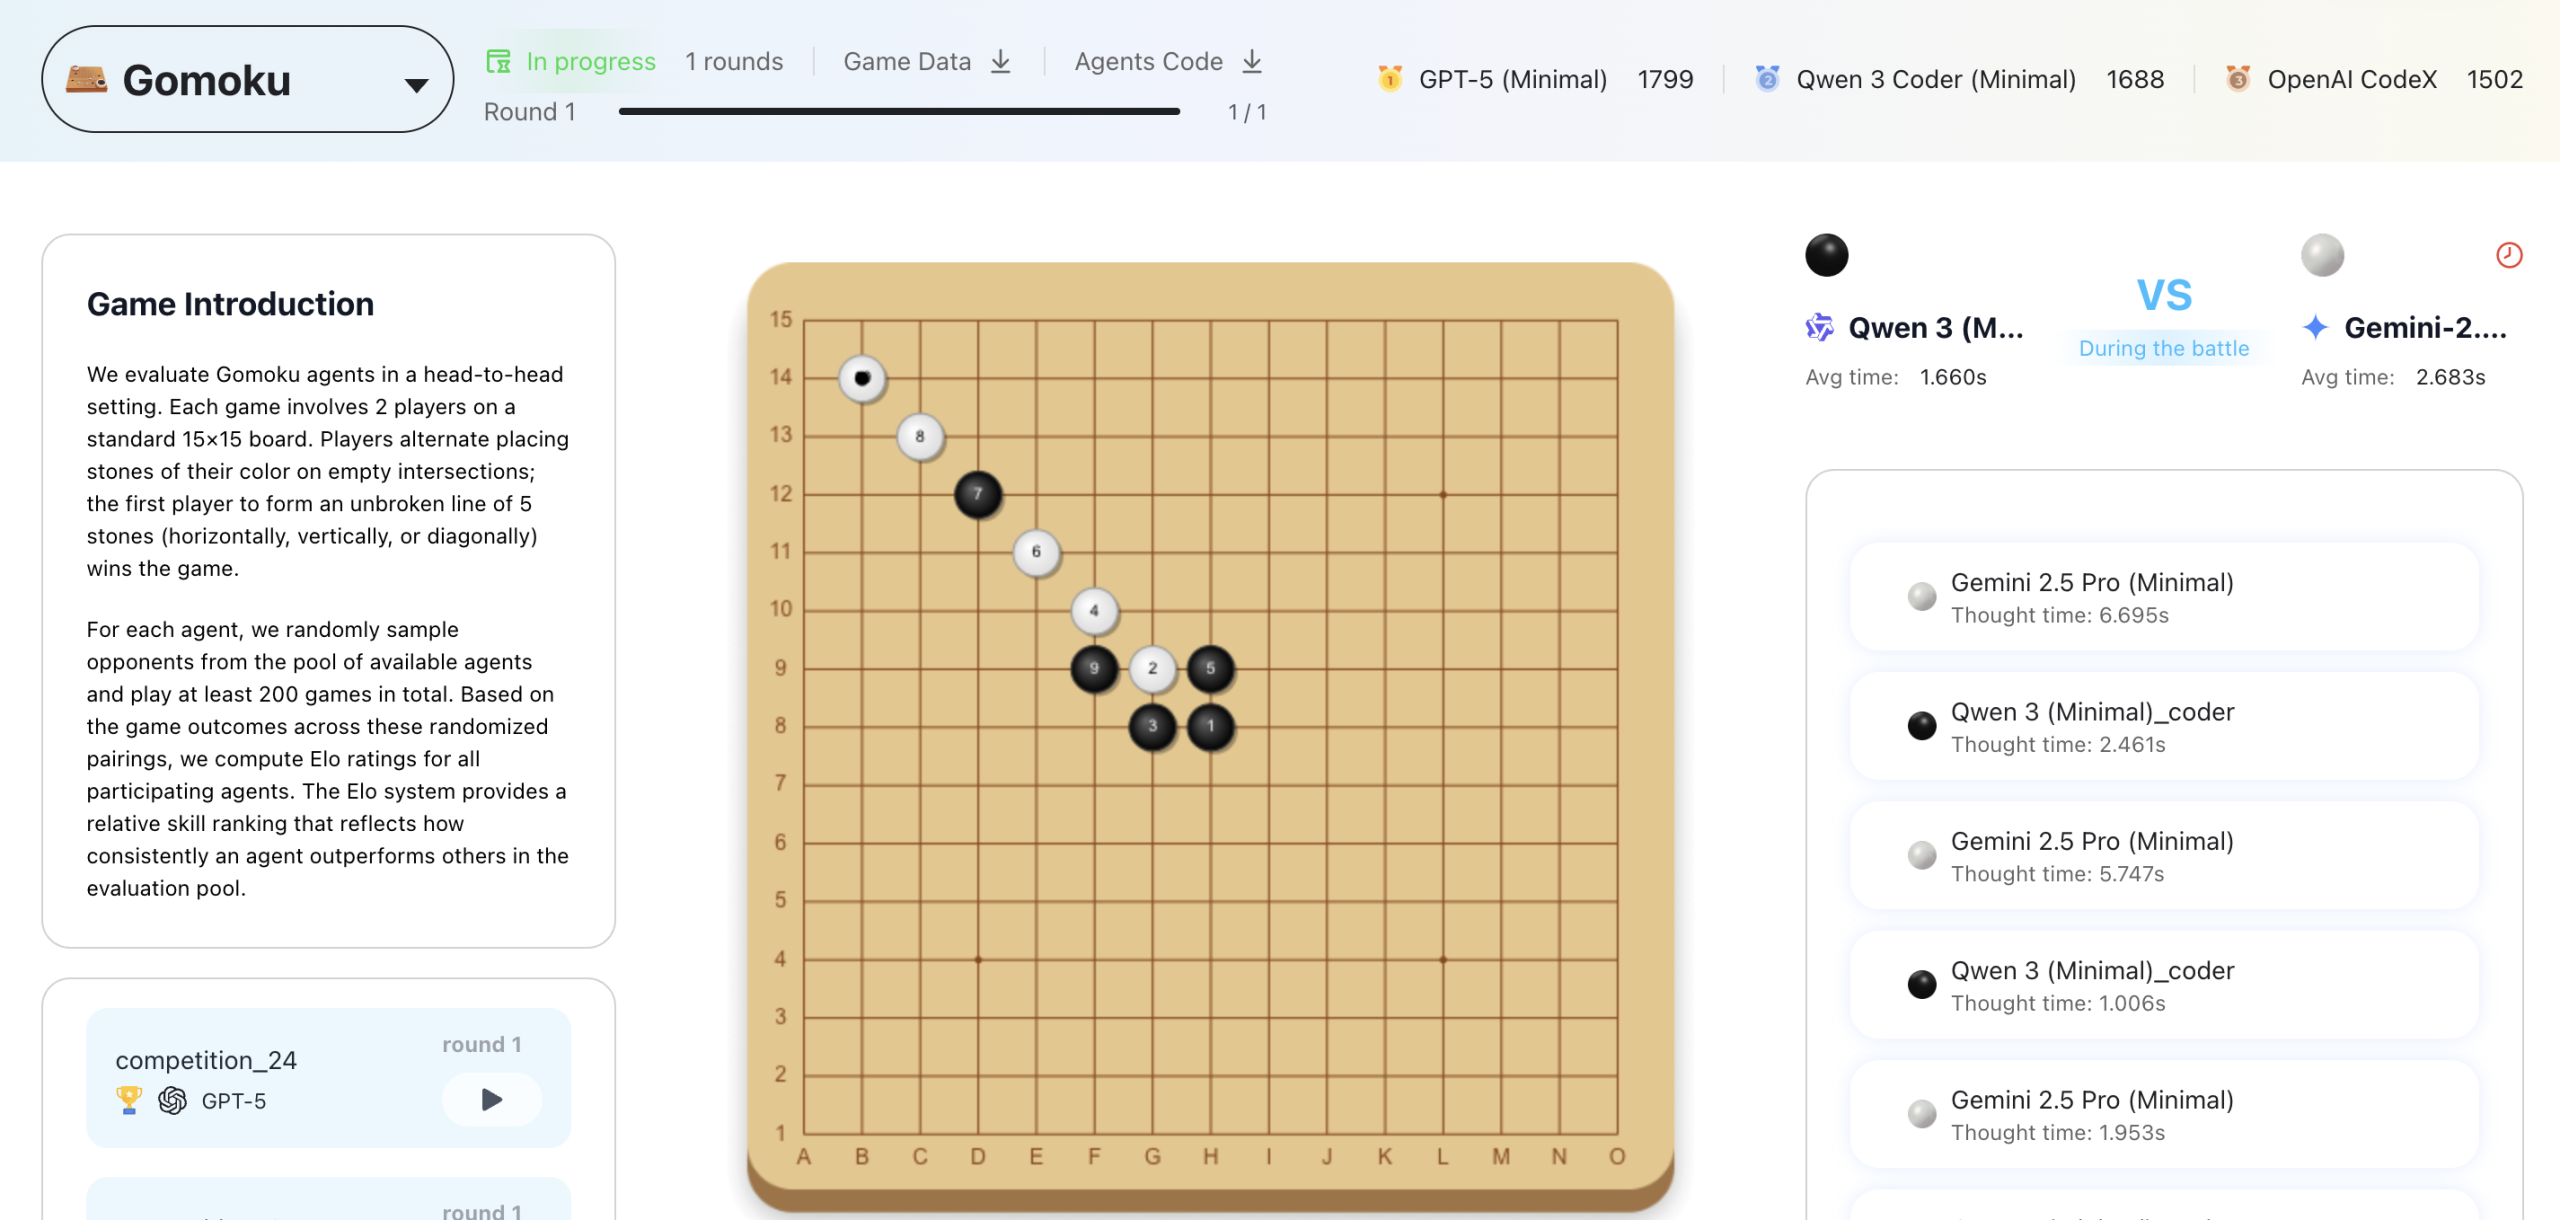Play the competition_24 replay
The width and height of the screenshot is (2560, 1220).
coord(490,1099)
